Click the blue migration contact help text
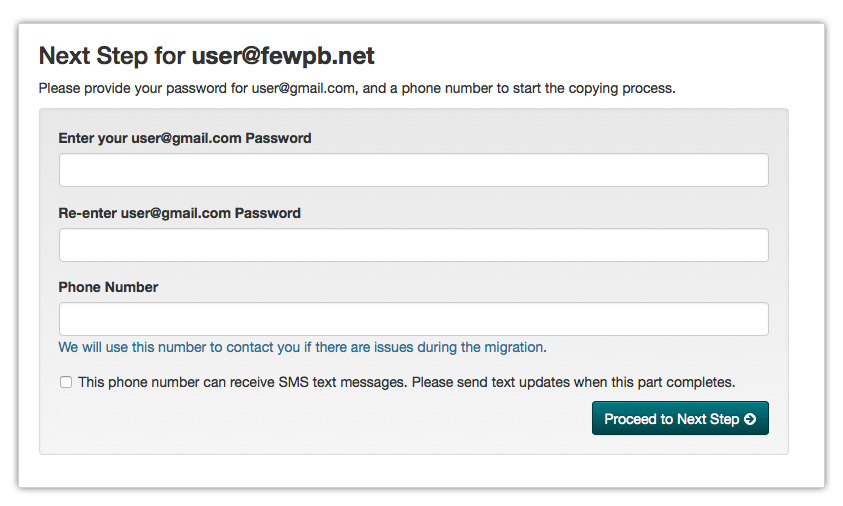The width and height of the screenshot is (843, 506). (x=302, y=347)
